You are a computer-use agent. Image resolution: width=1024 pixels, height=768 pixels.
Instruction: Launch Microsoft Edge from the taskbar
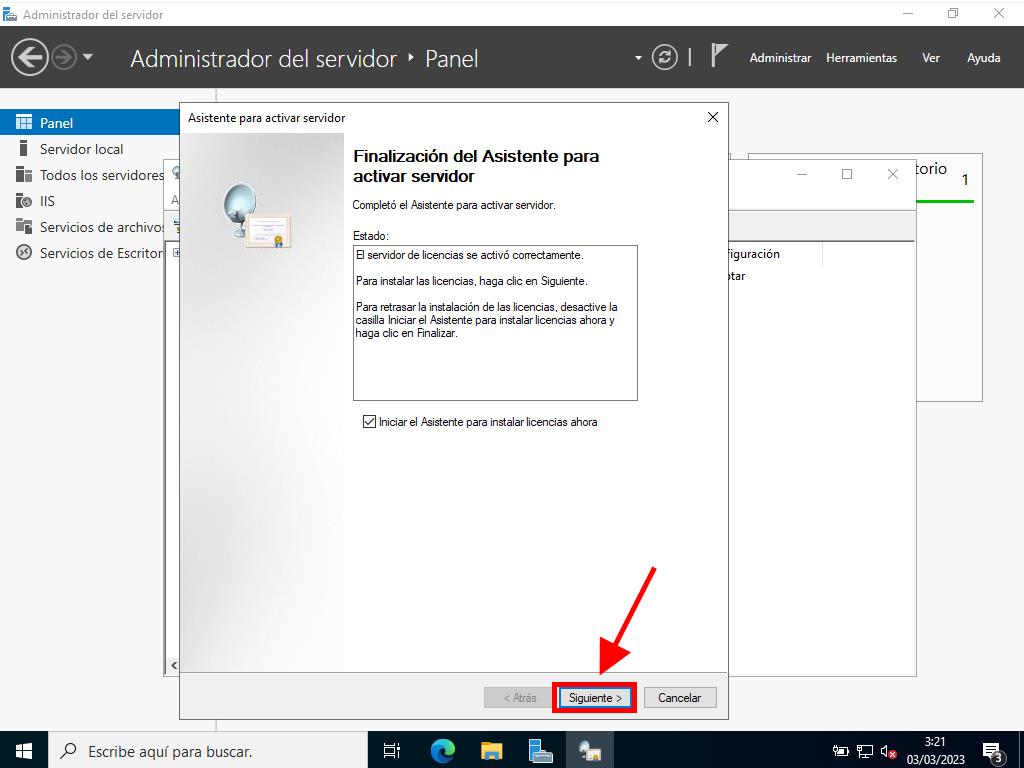coord(442,750)
